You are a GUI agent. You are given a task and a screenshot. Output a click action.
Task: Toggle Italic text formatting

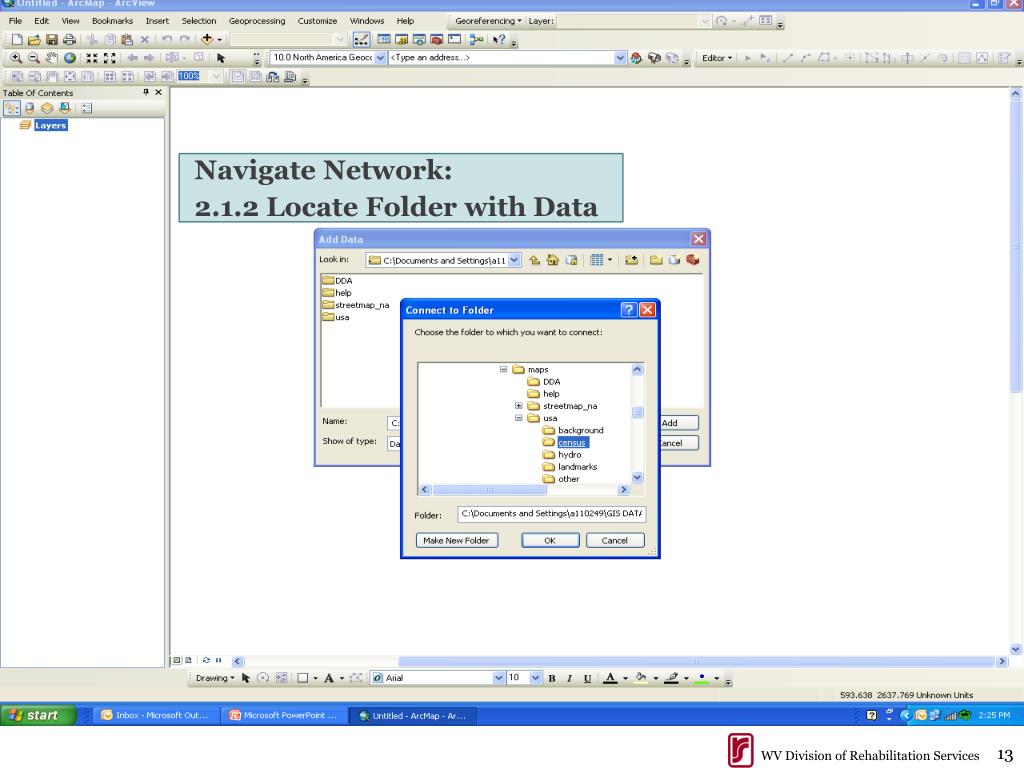[569, 679]
